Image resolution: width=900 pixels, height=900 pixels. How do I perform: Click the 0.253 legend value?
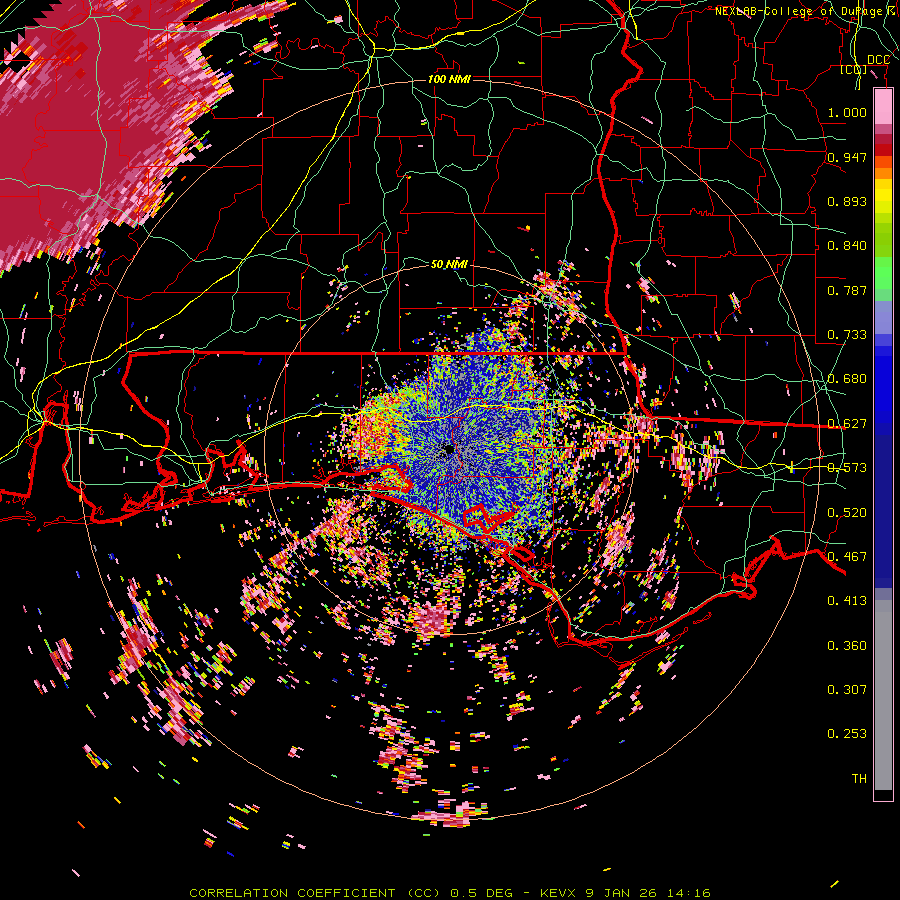pyautogui.click(x=847, y=734)
